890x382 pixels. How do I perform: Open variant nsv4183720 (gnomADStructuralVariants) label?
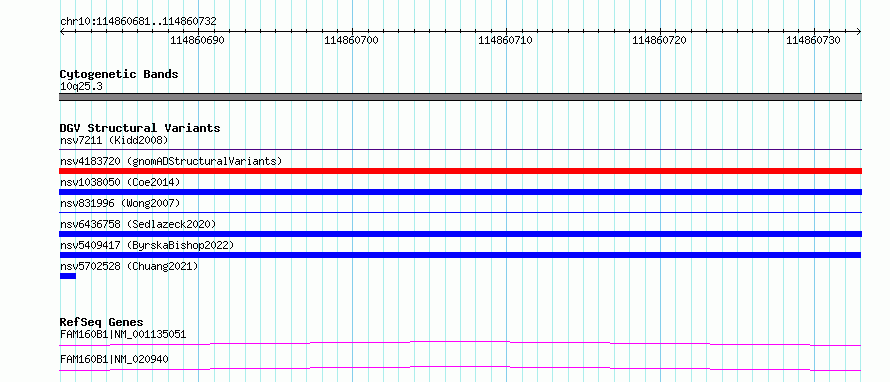coord(171,161)
